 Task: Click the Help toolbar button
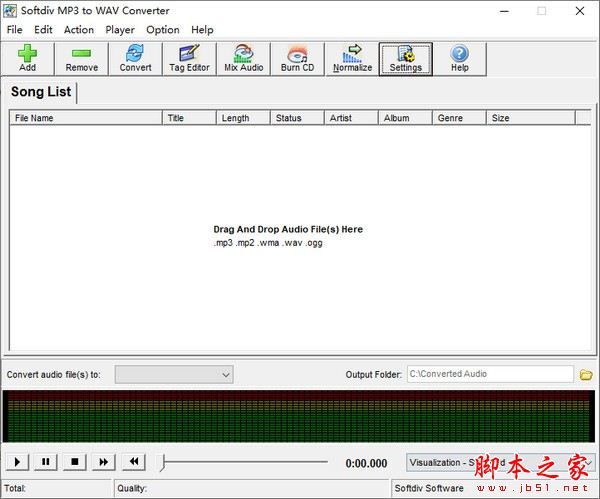pos(460,59)
